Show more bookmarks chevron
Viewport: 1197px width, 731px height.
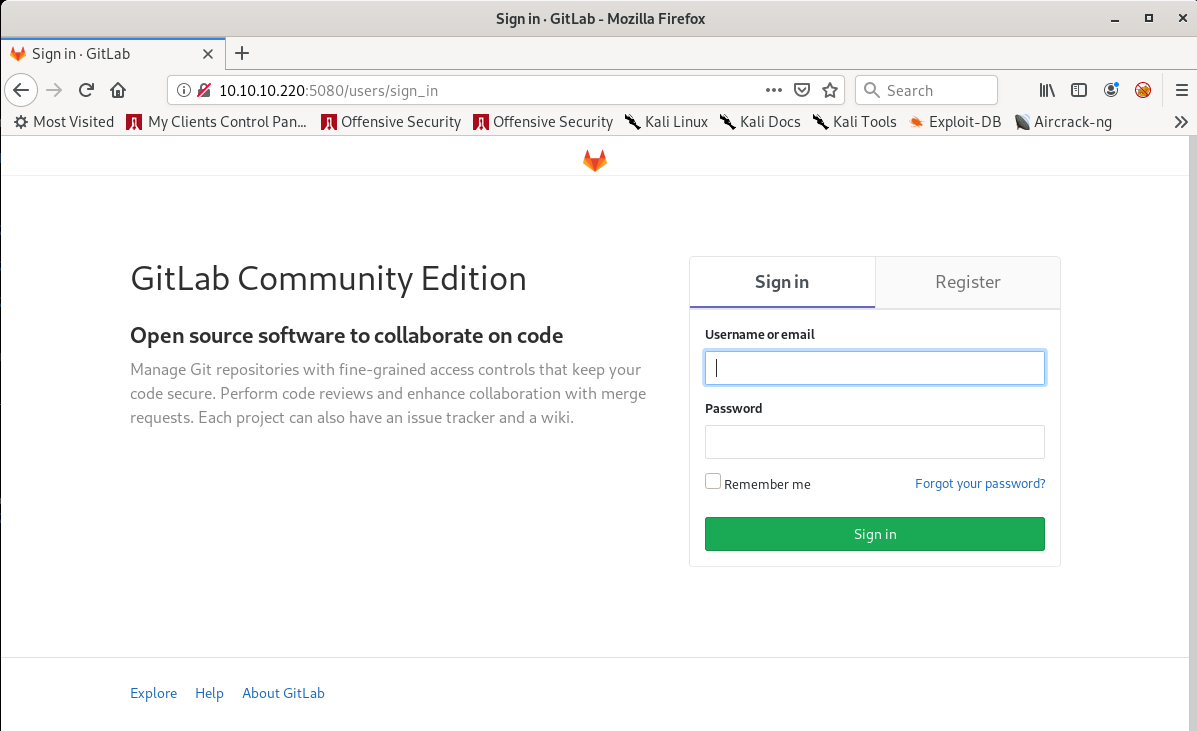click(1181, 122)
